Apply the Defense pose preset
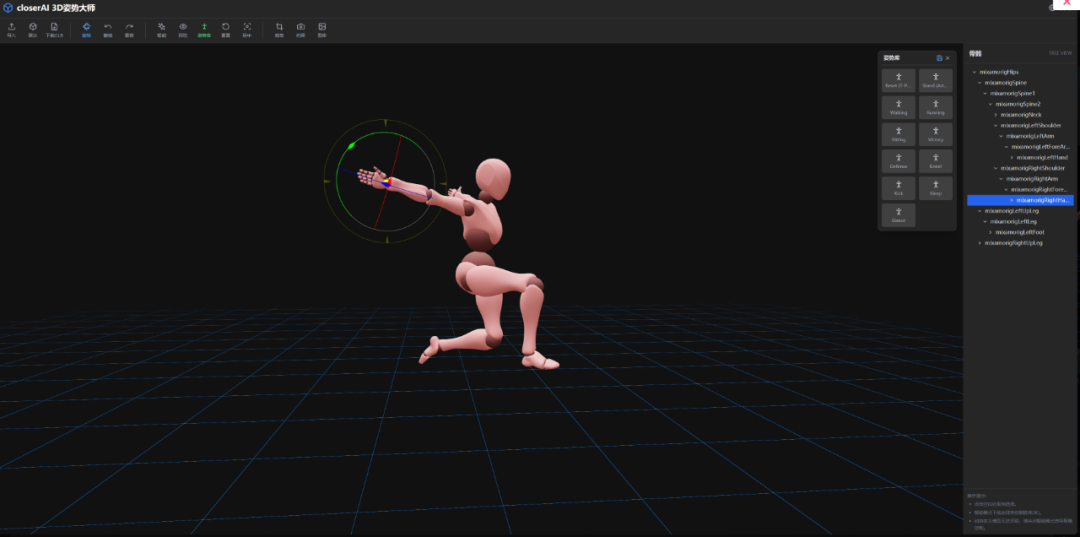1080x537 pixels. coord(899,161)
